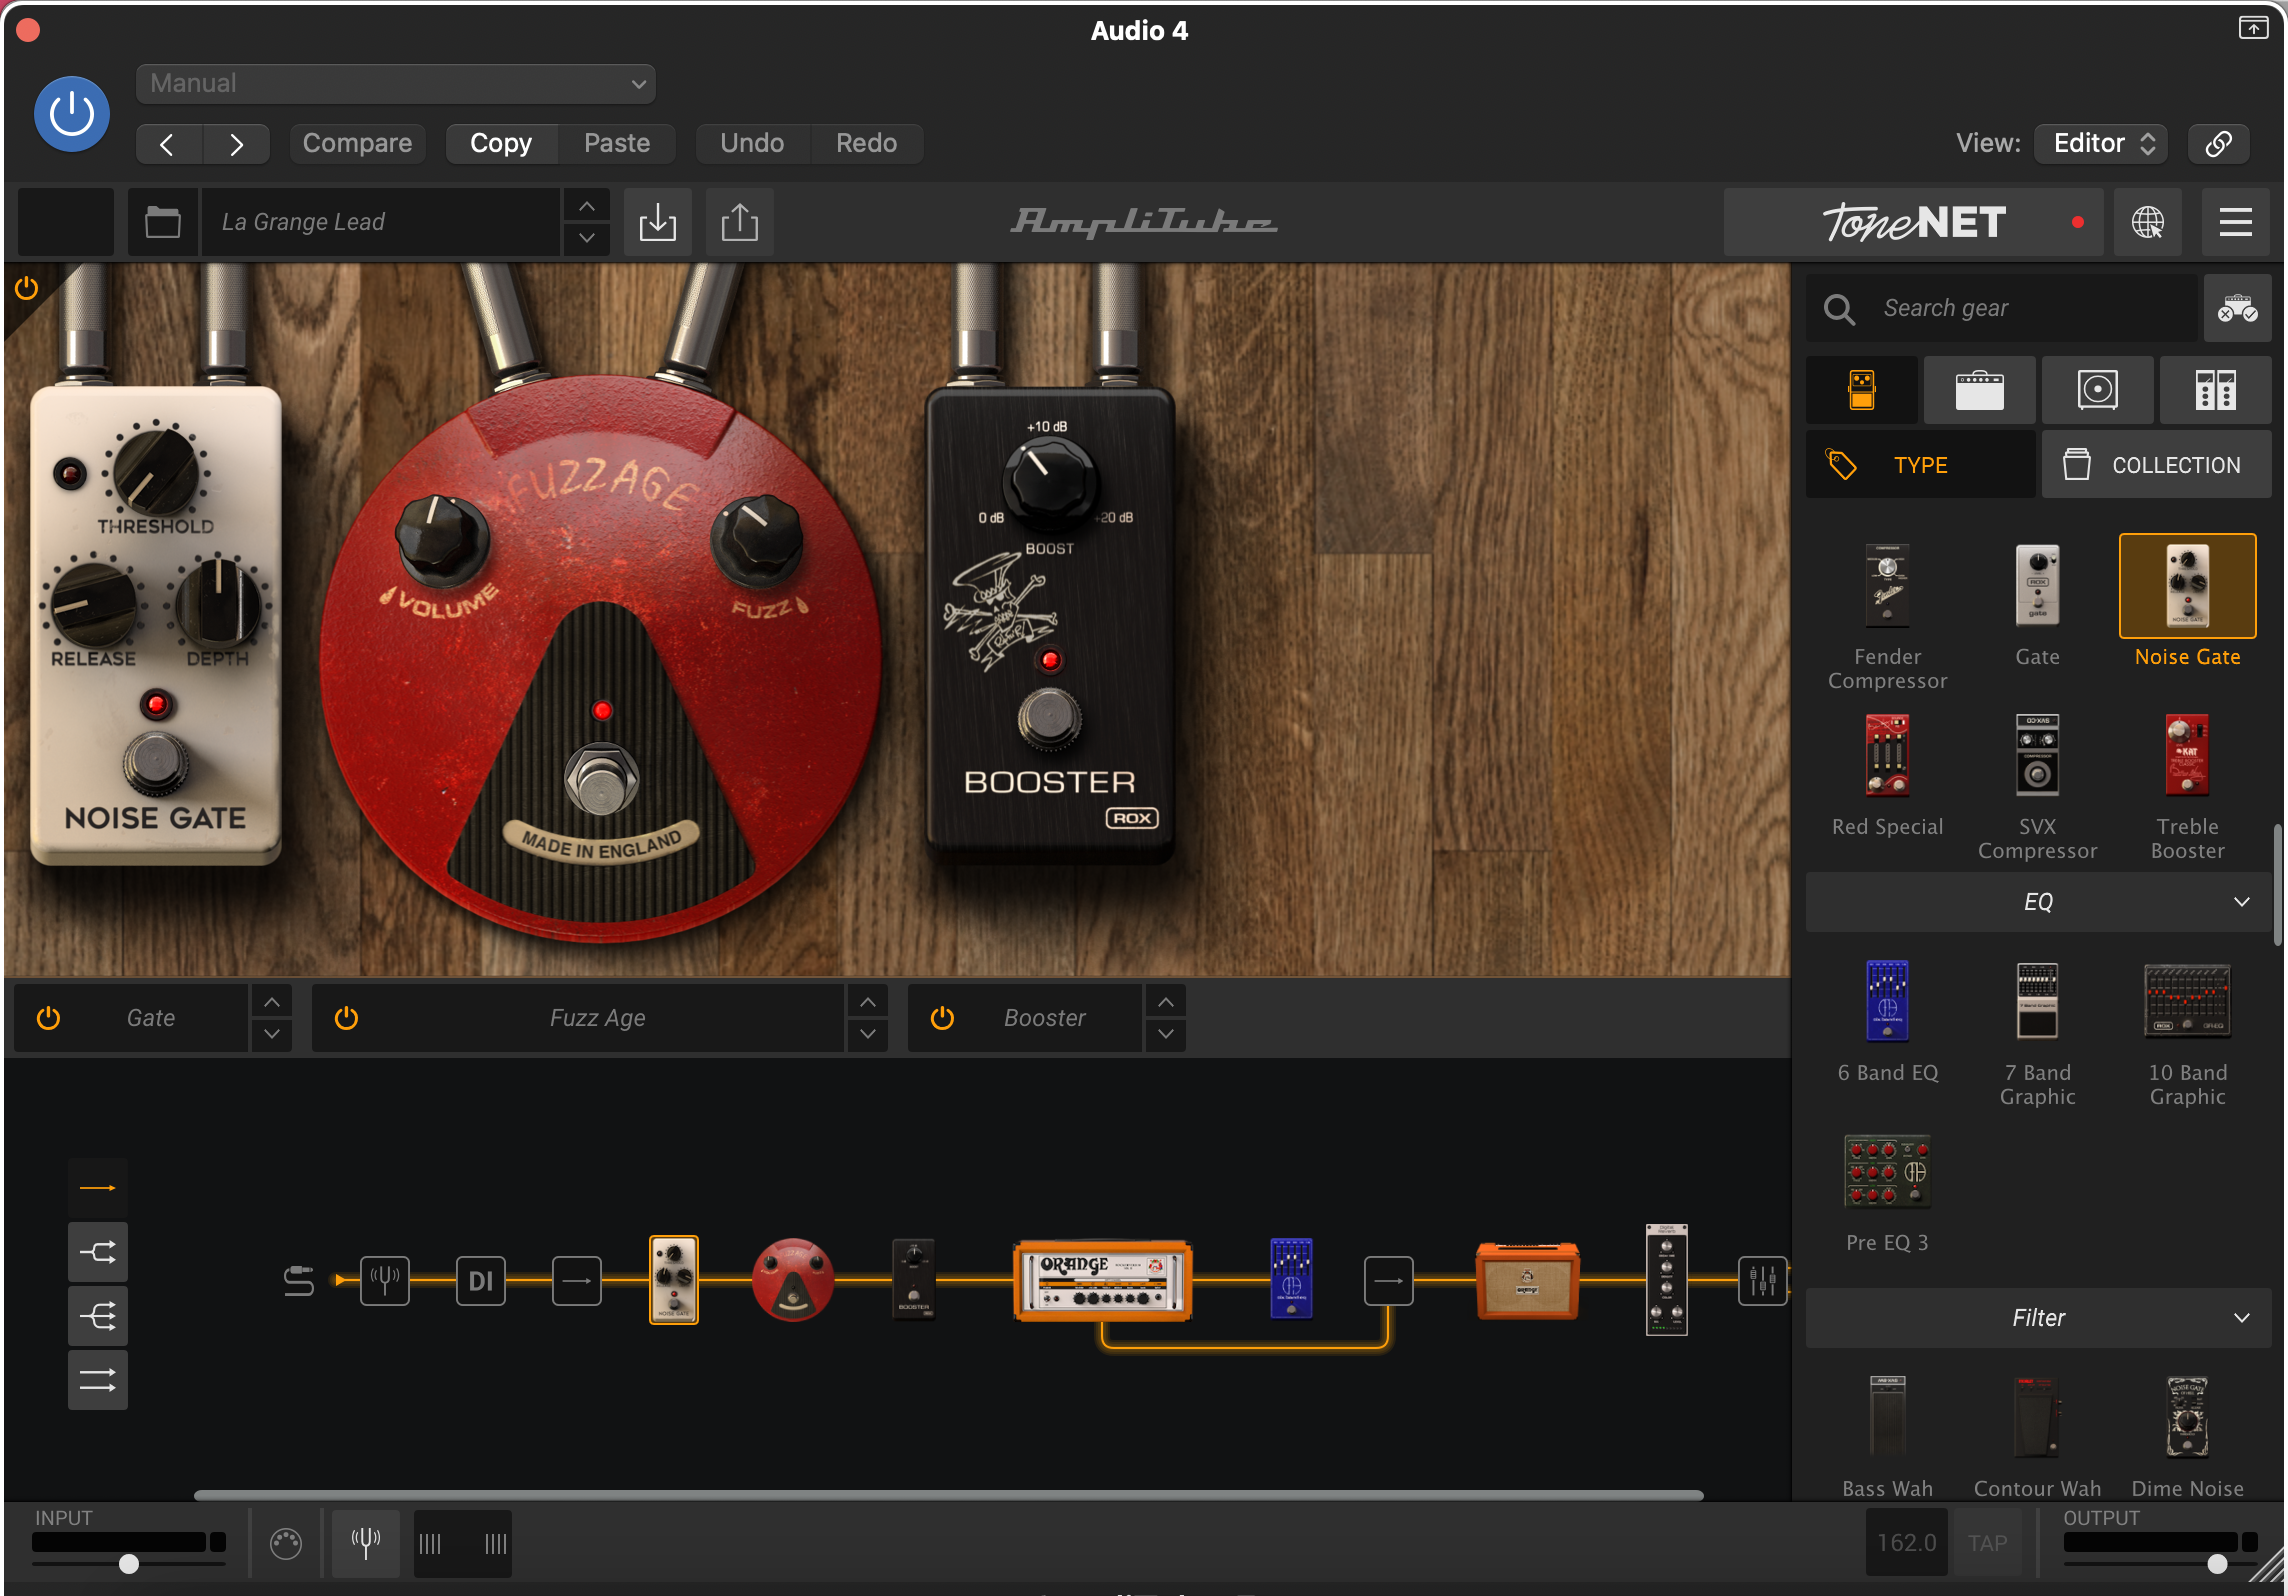The width and height of the screenshot is (2288, 1596).
Task: Select the rack effects gear category tab
Action: [x=2216, y=390]
